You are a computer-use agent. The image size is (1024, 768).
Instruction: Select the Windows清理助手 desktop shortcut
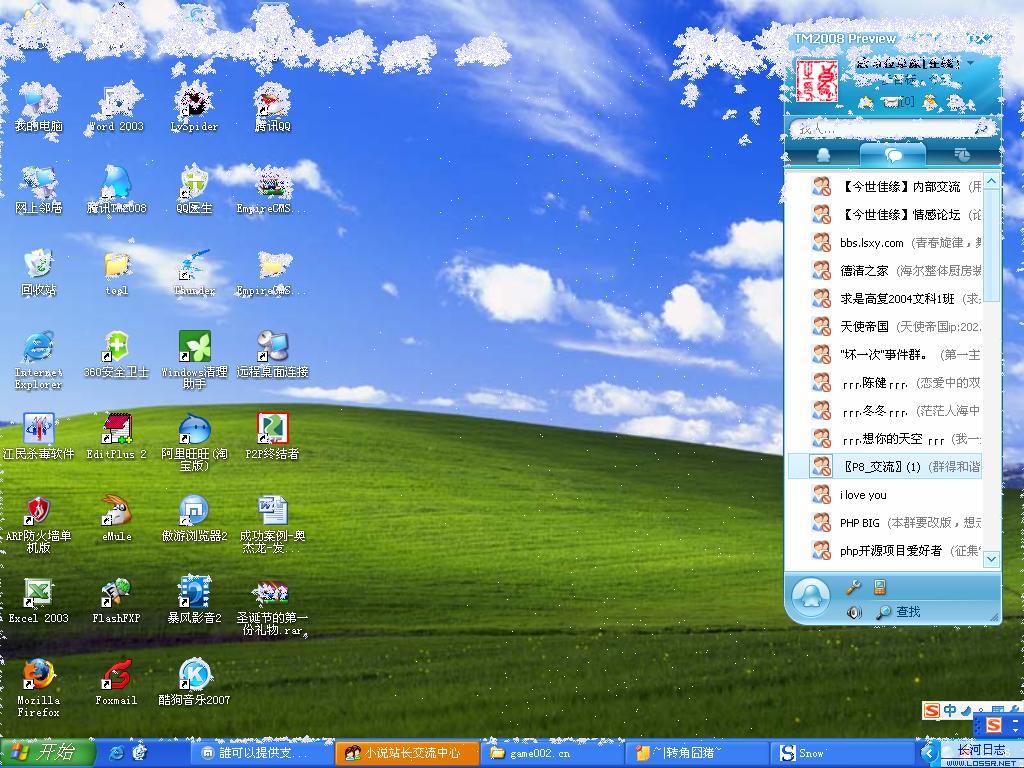[194, 360]
